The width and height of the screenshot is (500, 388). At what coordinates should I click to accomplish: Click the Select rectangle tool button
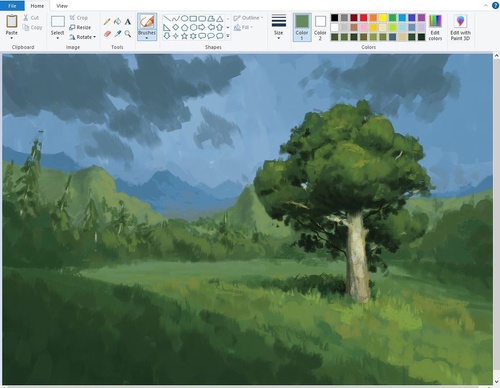click(58, 22)
